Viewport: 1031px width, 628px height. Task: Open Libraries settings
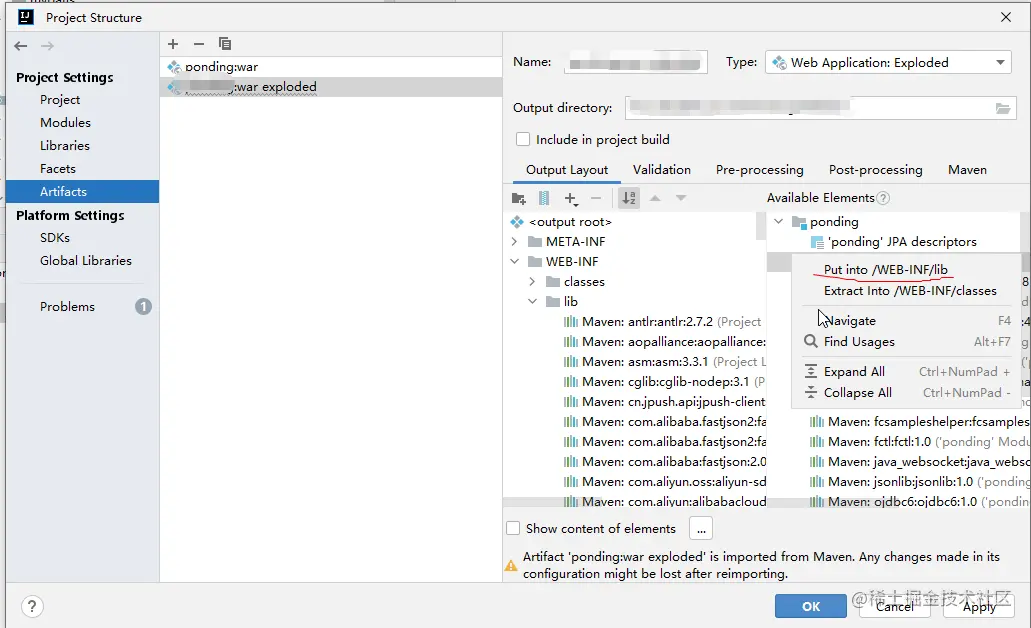(x=64, y=146)
